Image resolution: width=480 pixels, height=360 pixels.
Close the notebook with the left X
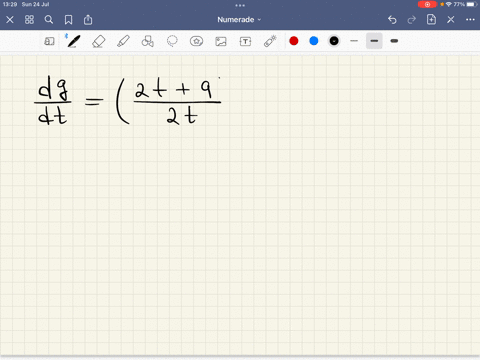pos(10,20)
